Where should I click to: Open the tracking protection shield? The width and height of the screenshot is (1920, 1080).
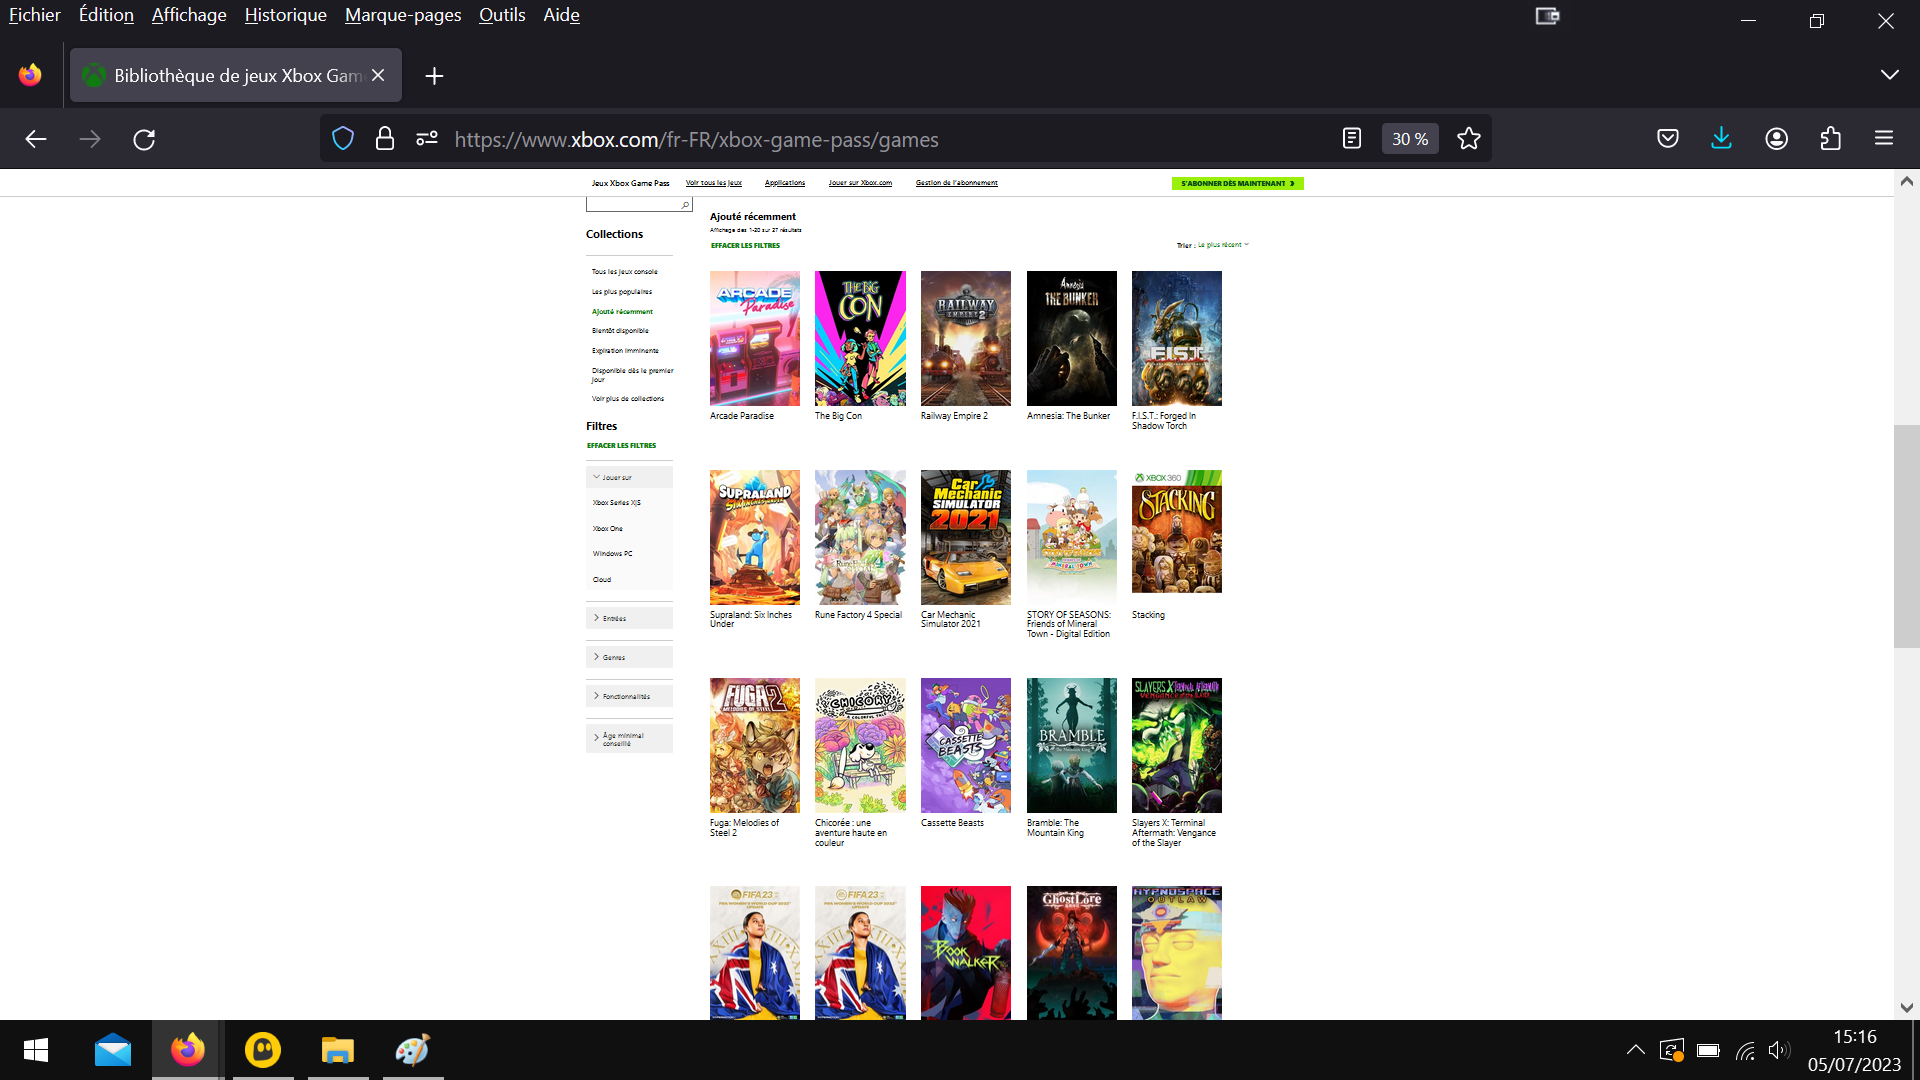[x=343, y=139]
